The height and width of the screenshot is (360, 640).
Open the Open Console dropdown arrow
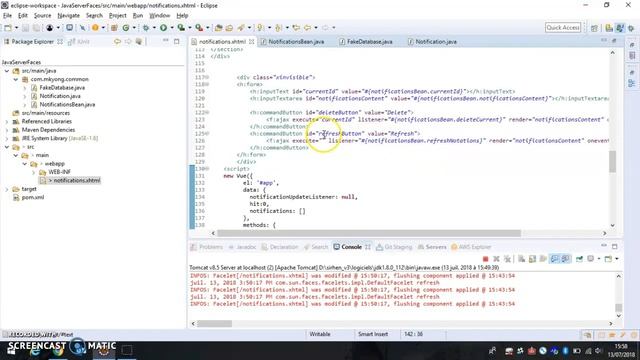617,259
